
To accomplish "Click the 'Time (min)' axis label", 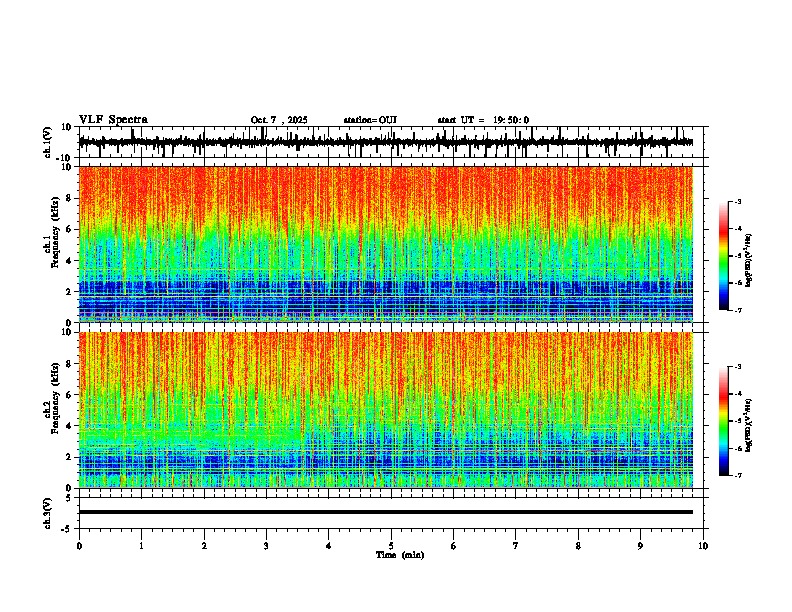I will coord(400,555).
